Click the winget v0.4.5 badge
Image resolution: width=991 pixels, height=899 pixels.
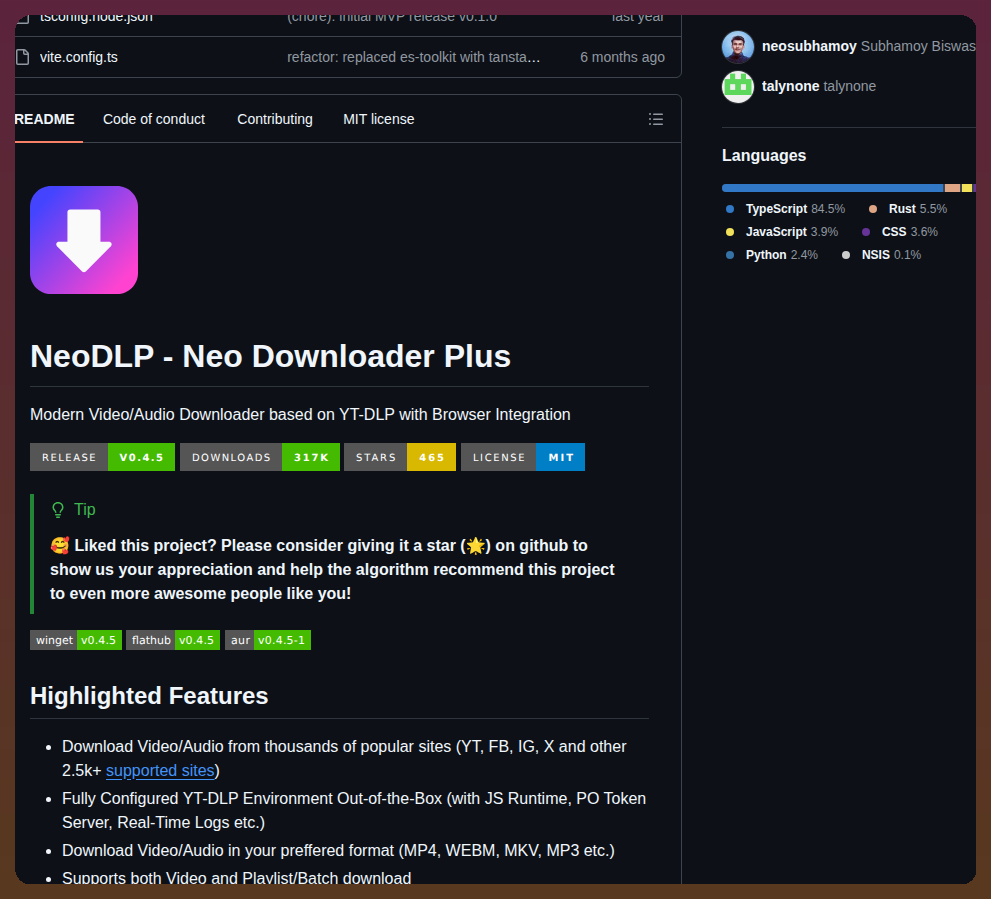(x=76, y=640)
